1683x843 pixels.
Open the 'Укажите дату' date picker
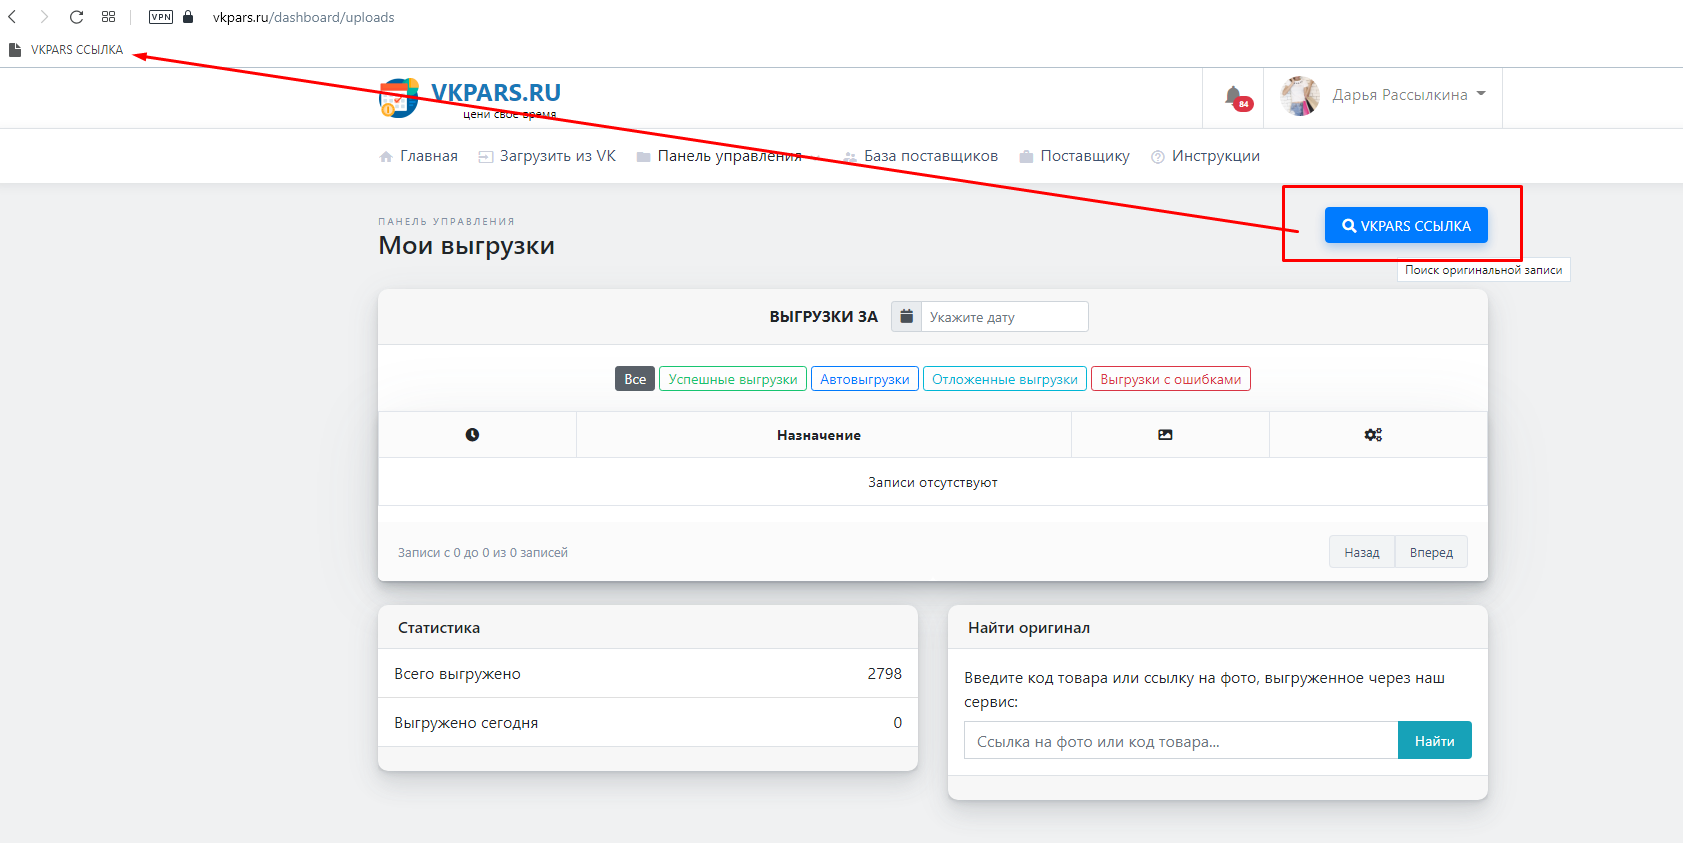(x=1003, y=317)
